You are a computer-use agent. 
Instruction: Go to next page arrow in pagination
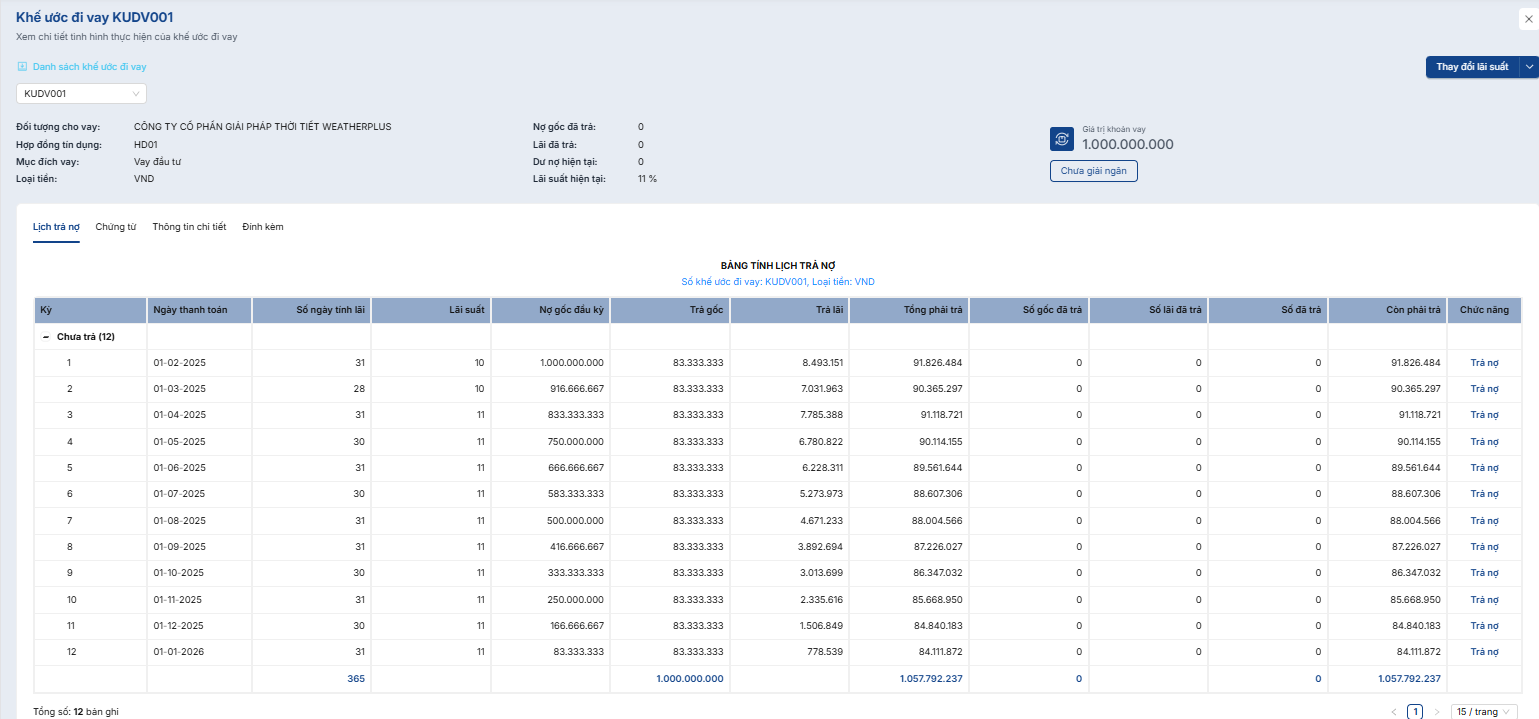coord(1437,712)
